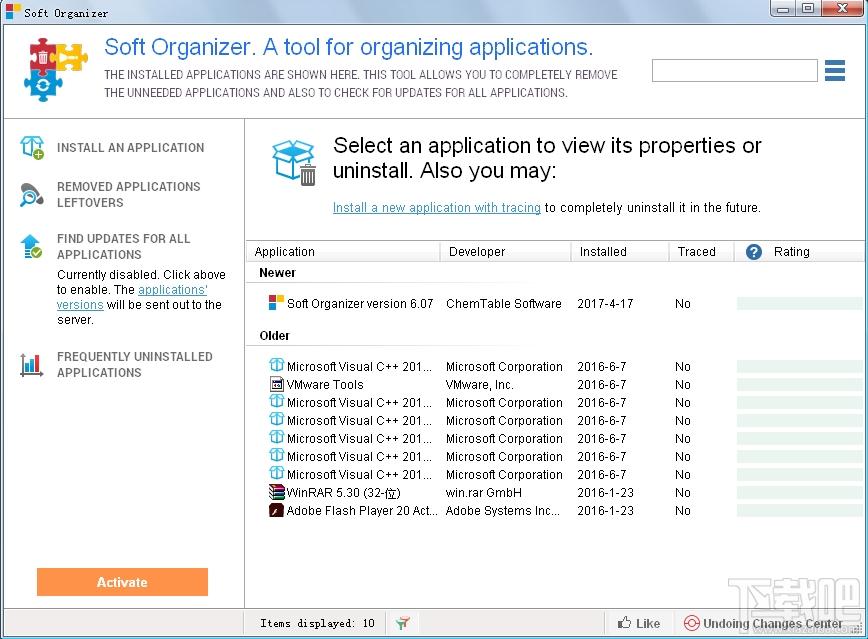
Task: Sort by the Rating column header
Action: (792, 252)
